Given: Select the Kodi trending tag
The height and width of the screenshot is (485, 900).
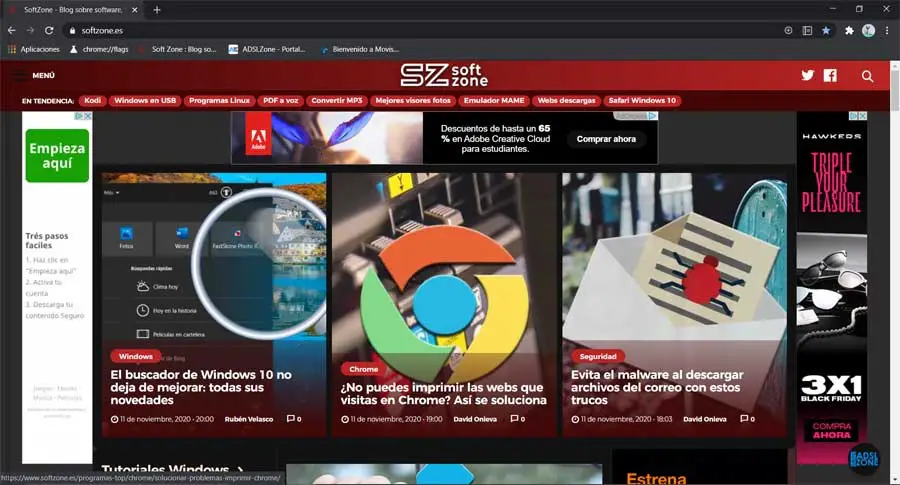Looking at the screenshot, I should click(x=92, y=100).
